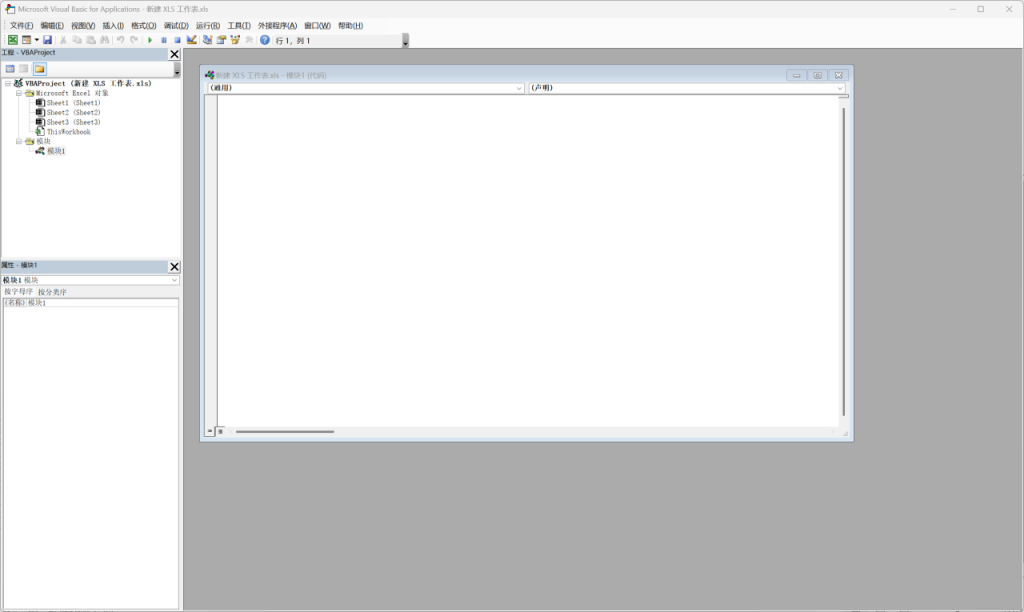Select ThisWorkbook in project tree

click(x=68, y=132)
